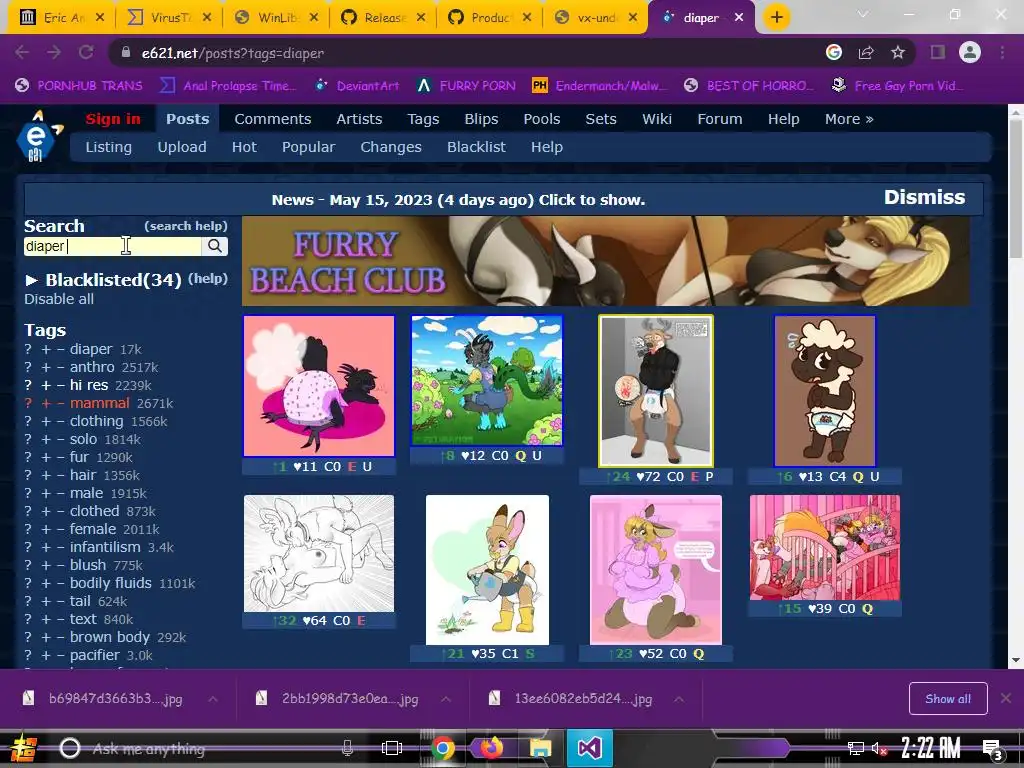This screenshot has height=768, width=1024.
Task: Open wiki help for the text tag question mark
Action: (28, 619)
